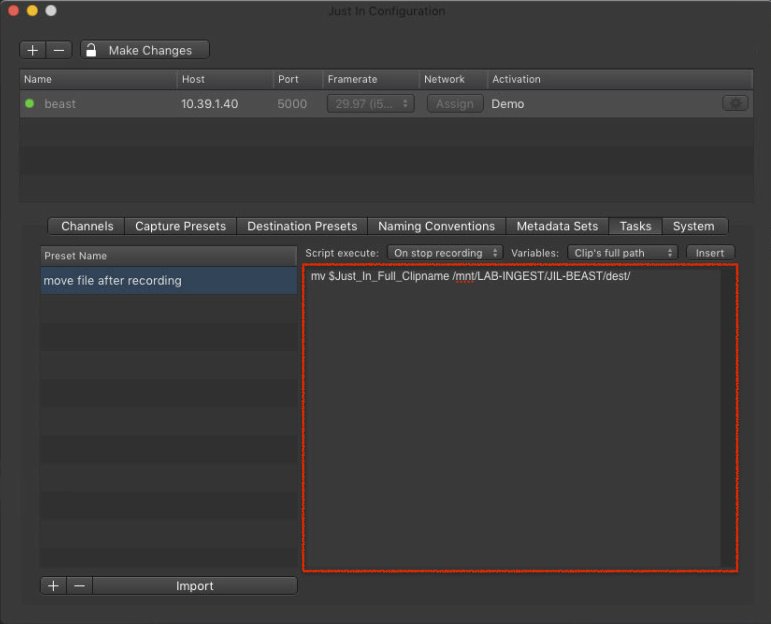Click the Activation column header
Screen dimensions: 771x624
620,79
